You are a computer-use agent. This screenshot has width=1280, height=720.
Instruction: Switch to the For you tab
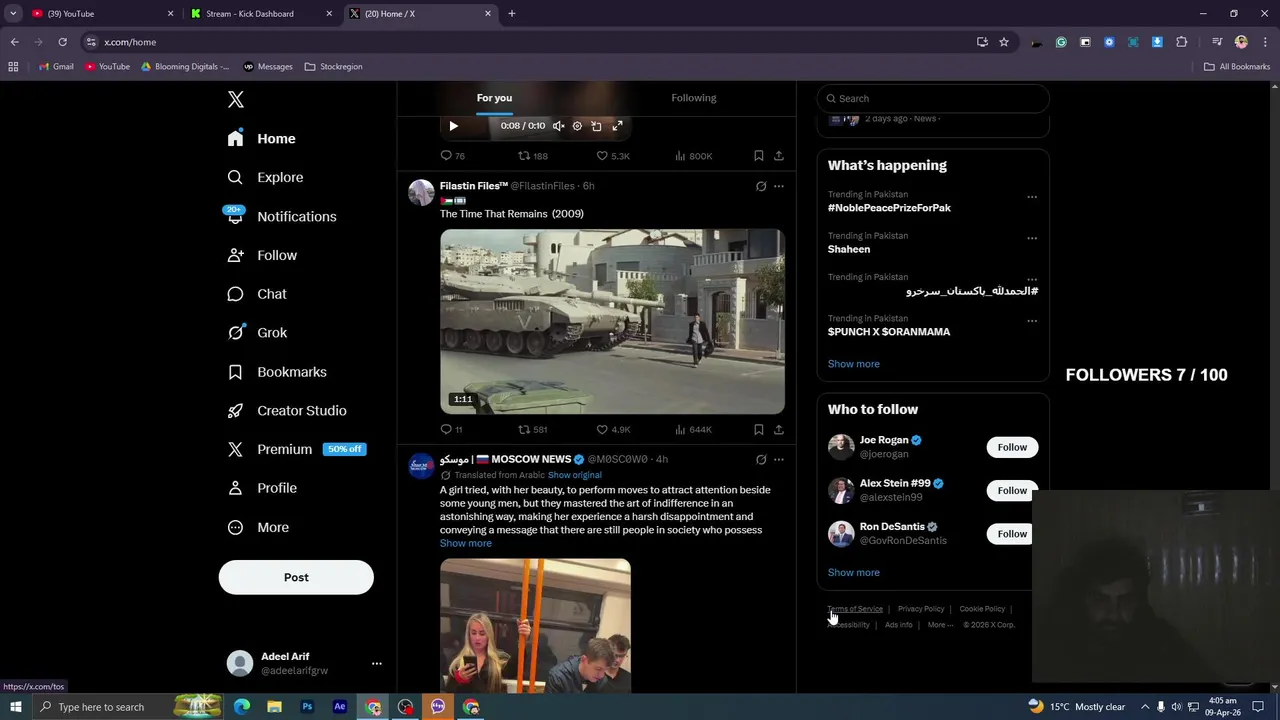494,98
